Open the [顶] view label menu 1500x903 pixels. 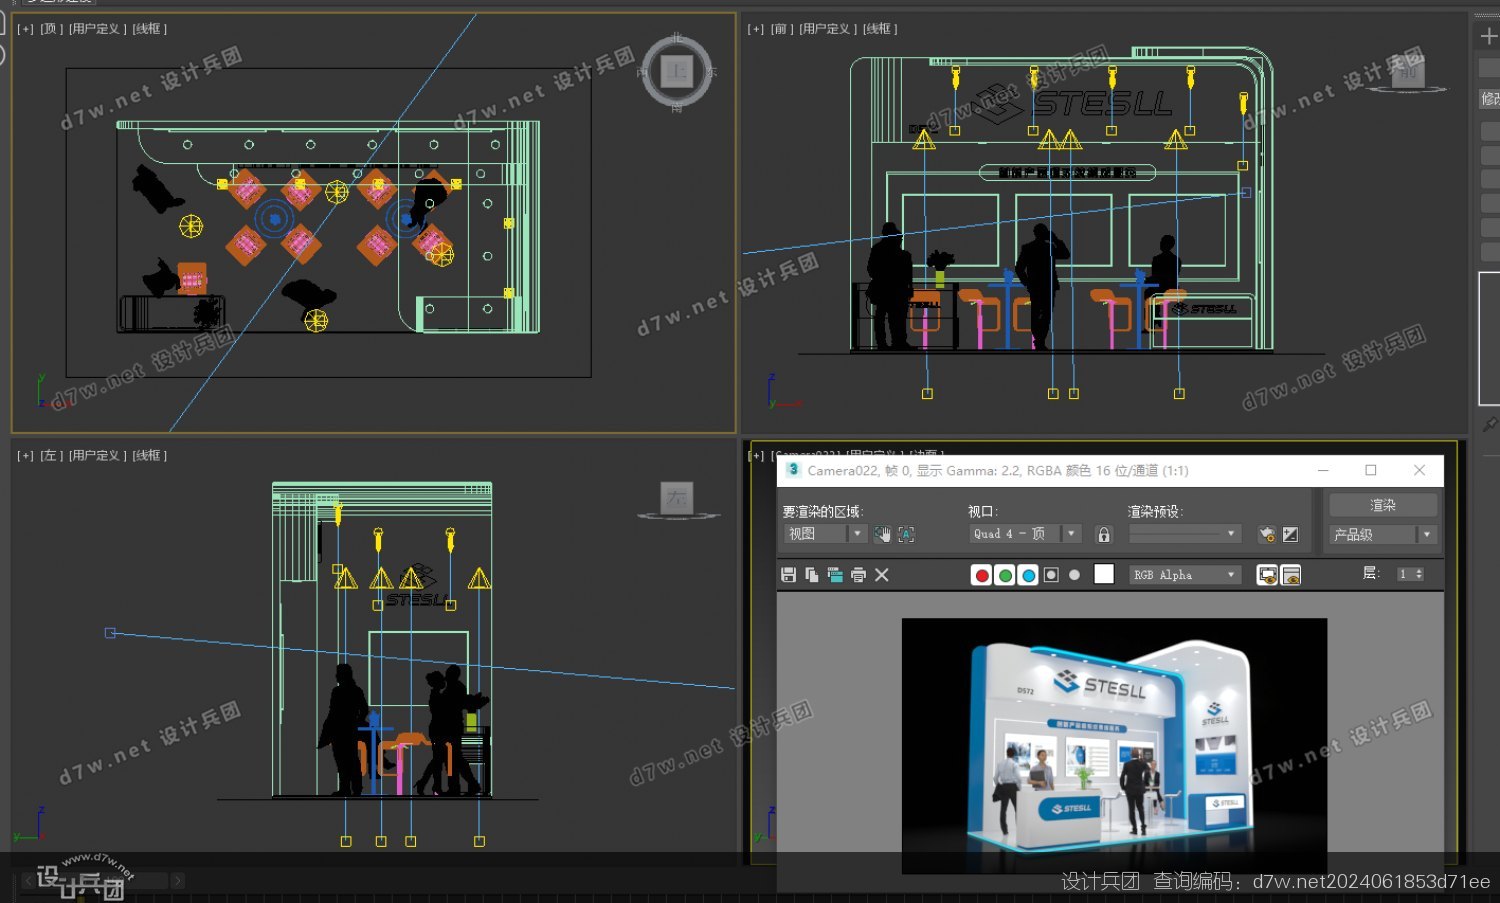pyautogui.click(x=52, y=29)
